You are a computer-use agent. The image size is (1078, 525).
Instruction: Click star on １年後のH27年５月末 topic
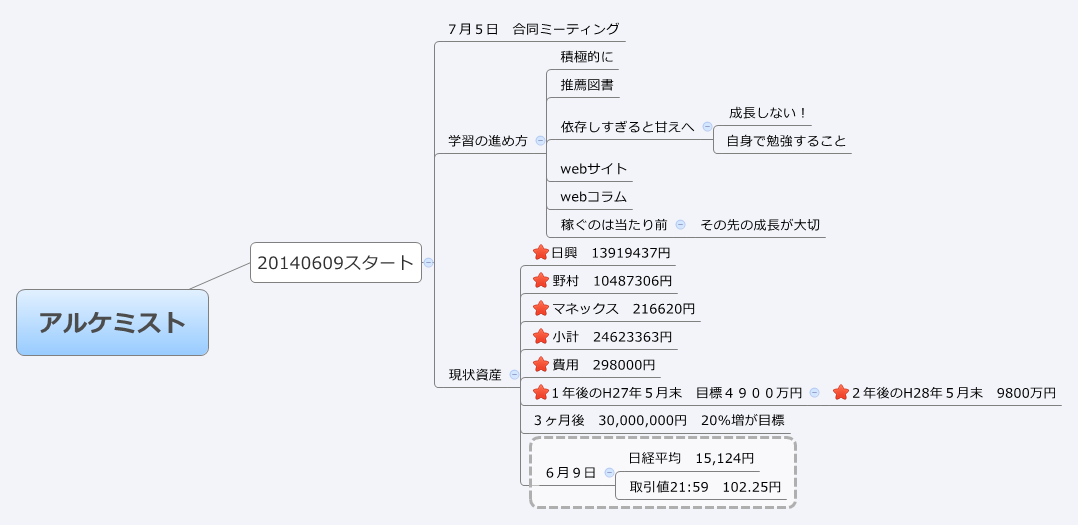[x=541, y=392]
